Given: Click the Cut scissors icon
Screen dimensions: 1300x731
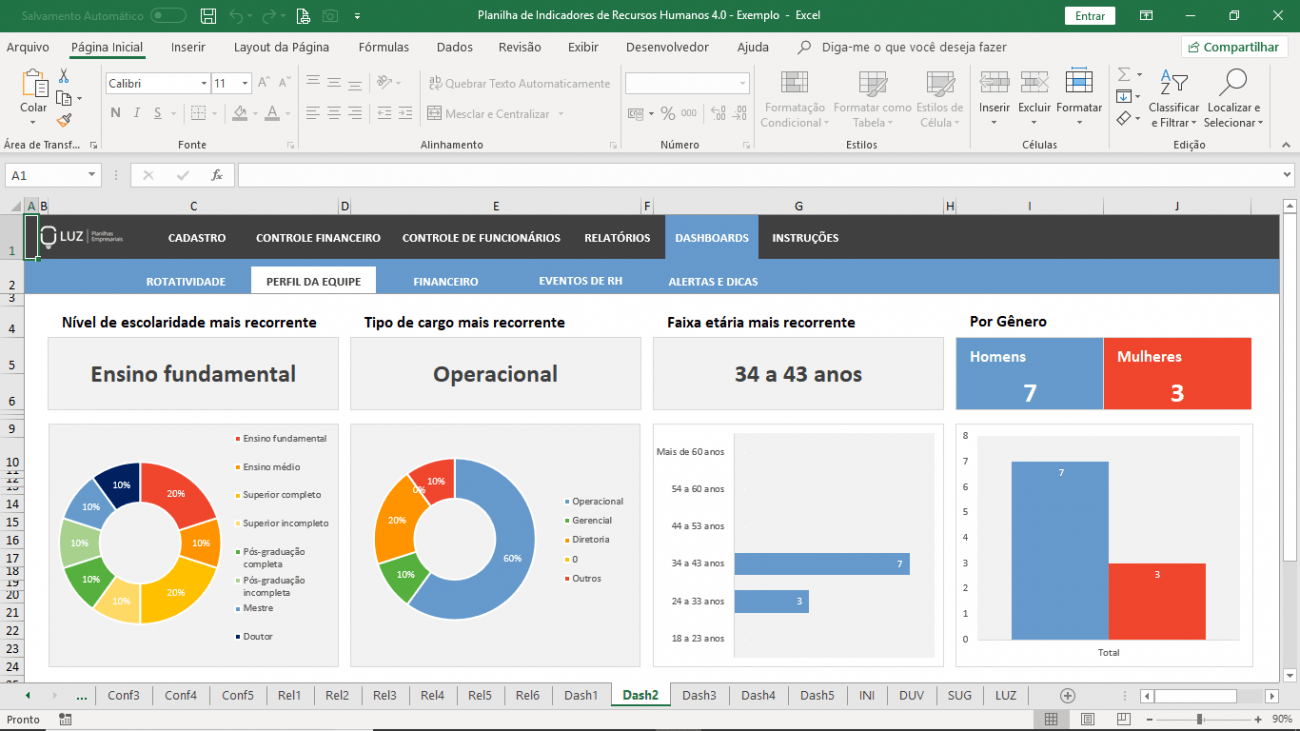Looking at the screenshot, I should tap(64, 76).
